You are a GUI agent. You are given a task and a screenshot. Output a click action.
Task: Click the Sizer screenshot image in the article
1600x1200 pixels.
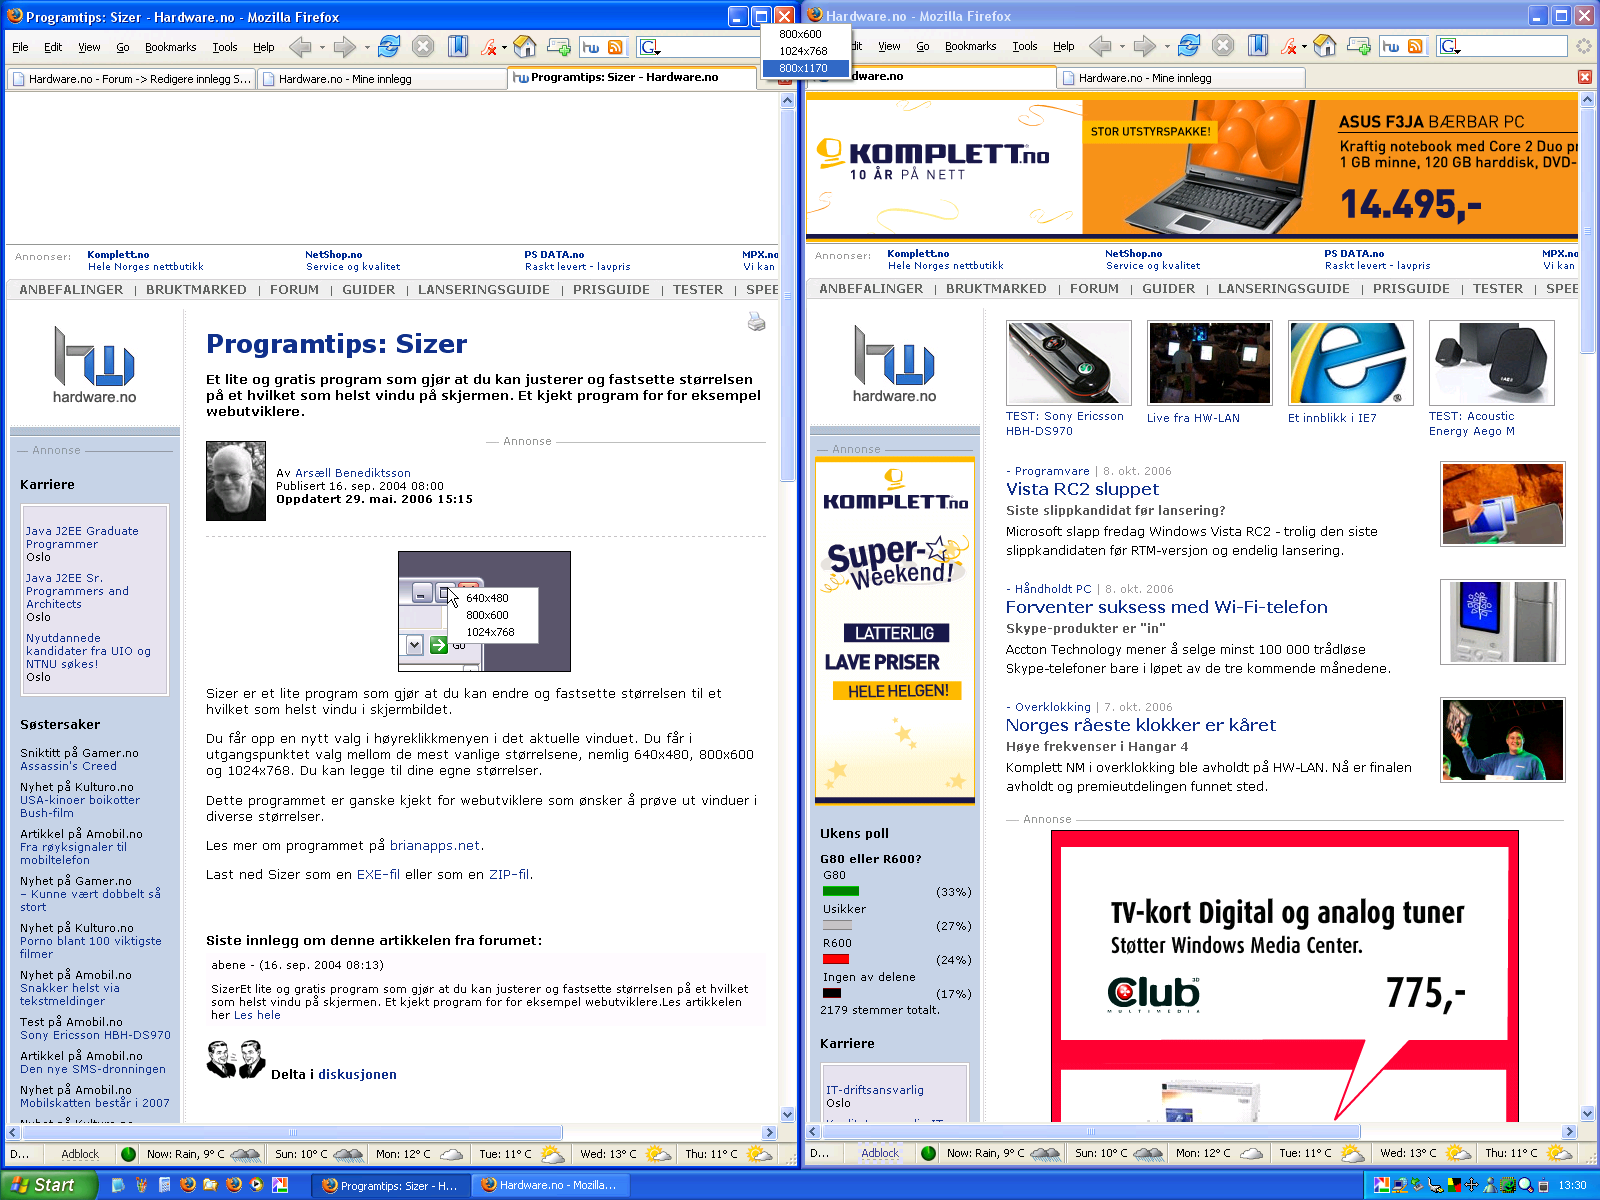(x=484, y=611)
